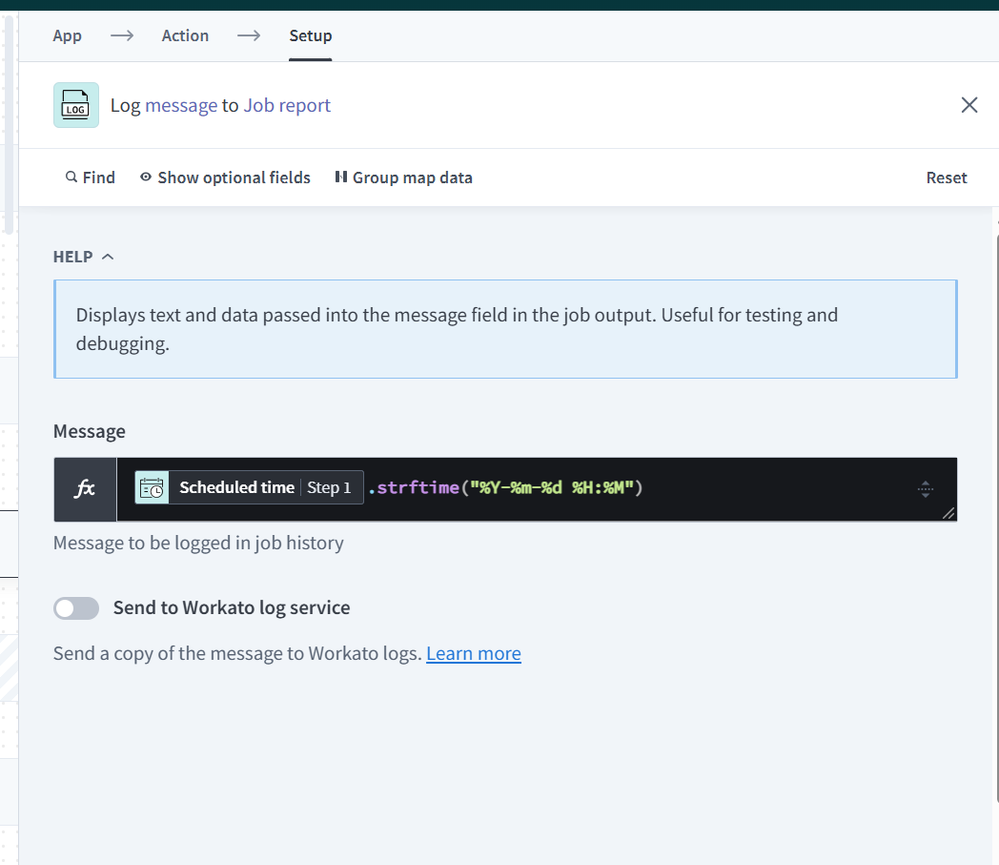Select the Scheduled time Step 1 datapill

pos(249,487)
